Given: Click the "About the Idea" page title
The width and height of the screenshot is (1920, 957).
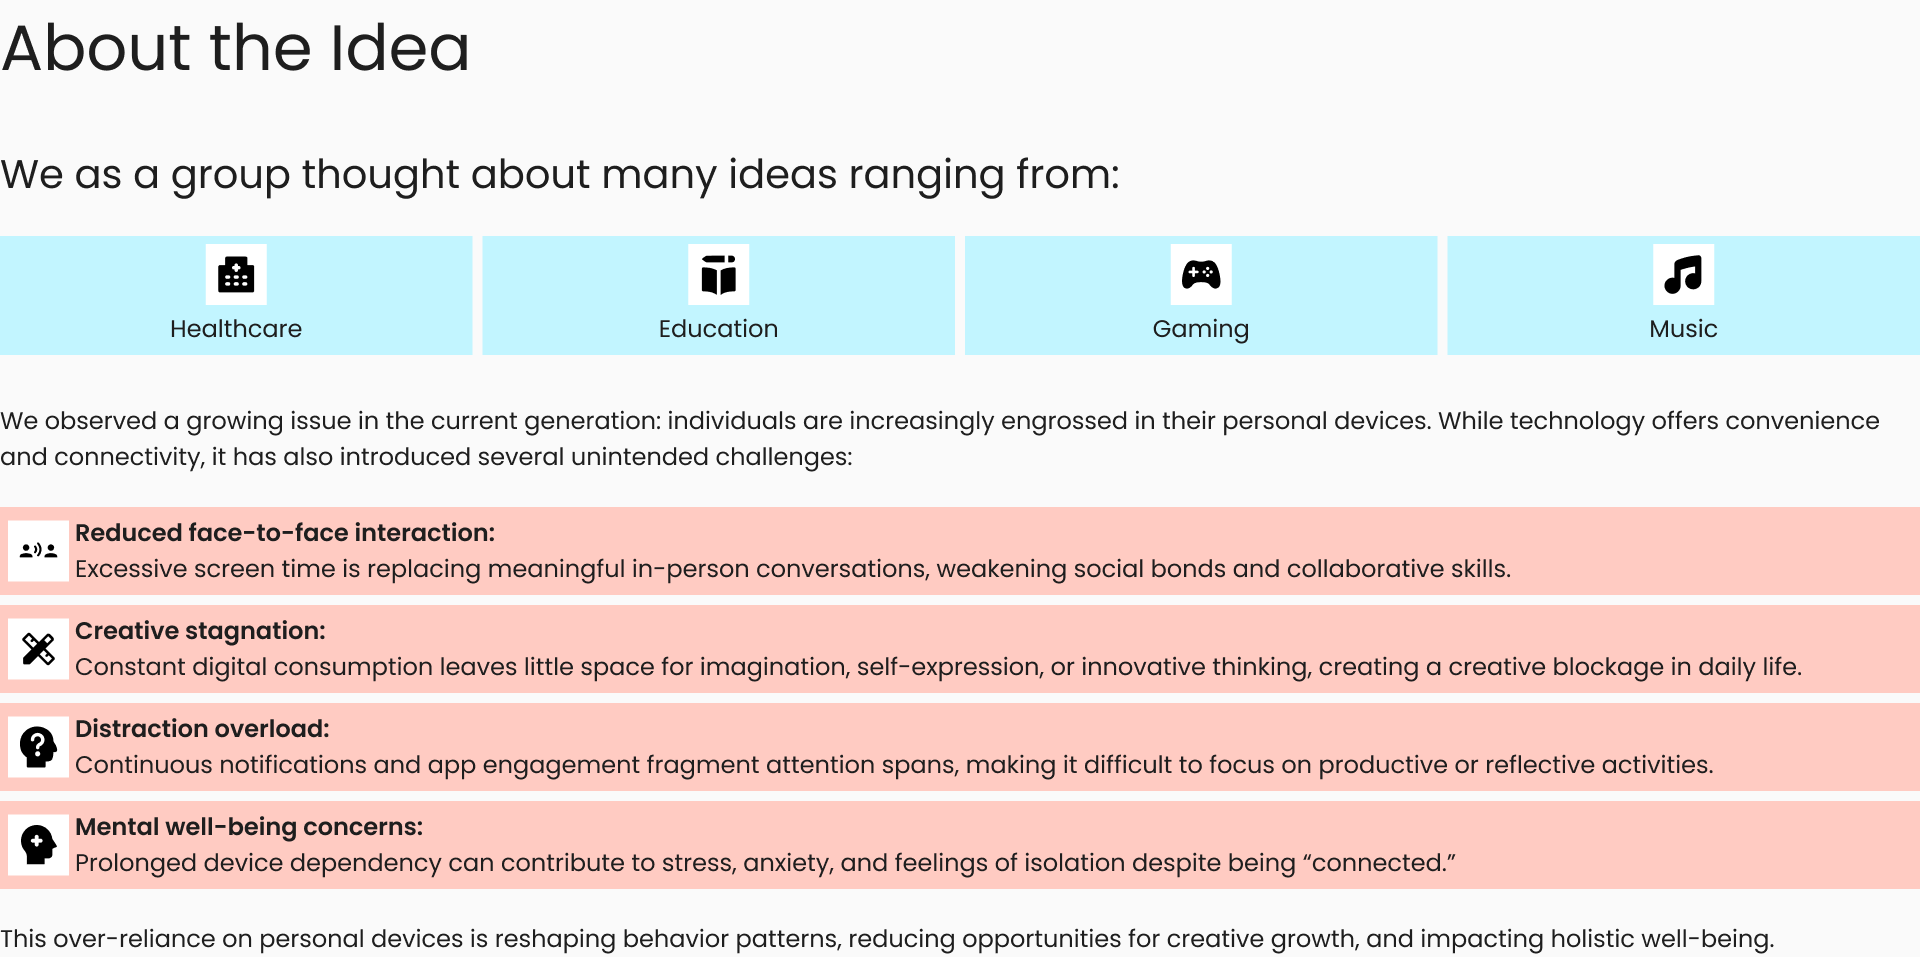Looking at the screenshot, I should pyautogui.click(x=236, y=48).
